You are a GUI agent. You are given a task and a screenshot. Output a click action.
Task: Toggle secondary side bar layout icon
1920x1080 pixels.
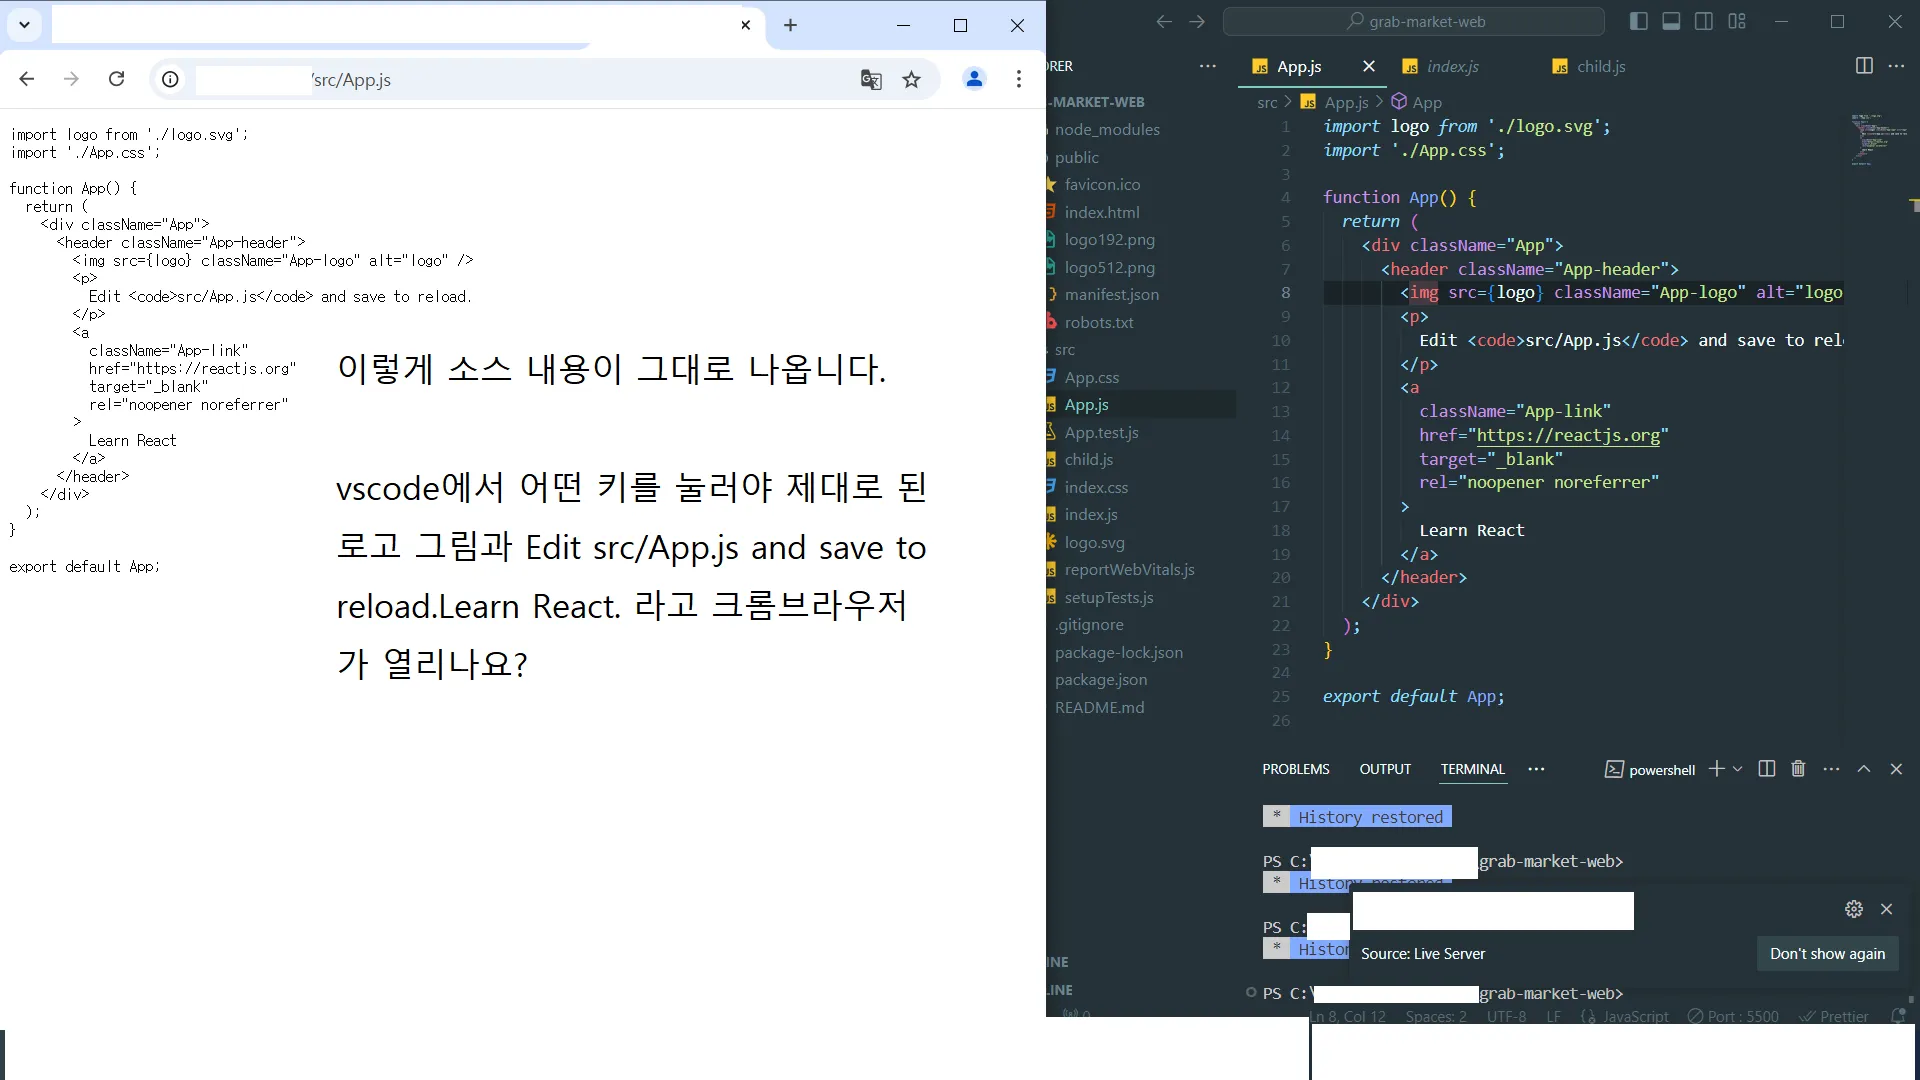point(1704,21)
